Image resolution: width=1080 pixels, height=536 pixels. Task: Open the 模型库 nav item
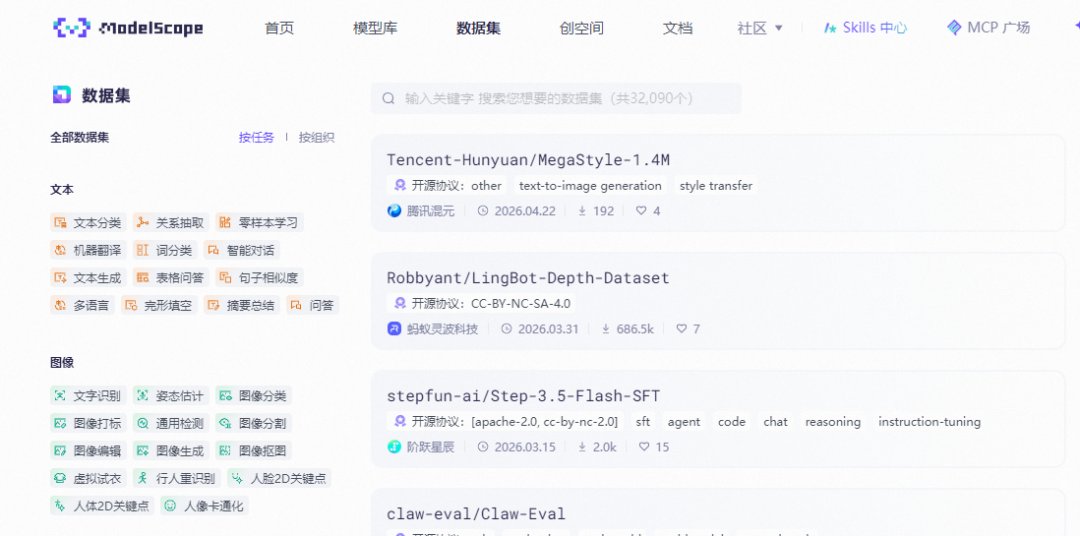pyautogui.click(x=375, y=28)
